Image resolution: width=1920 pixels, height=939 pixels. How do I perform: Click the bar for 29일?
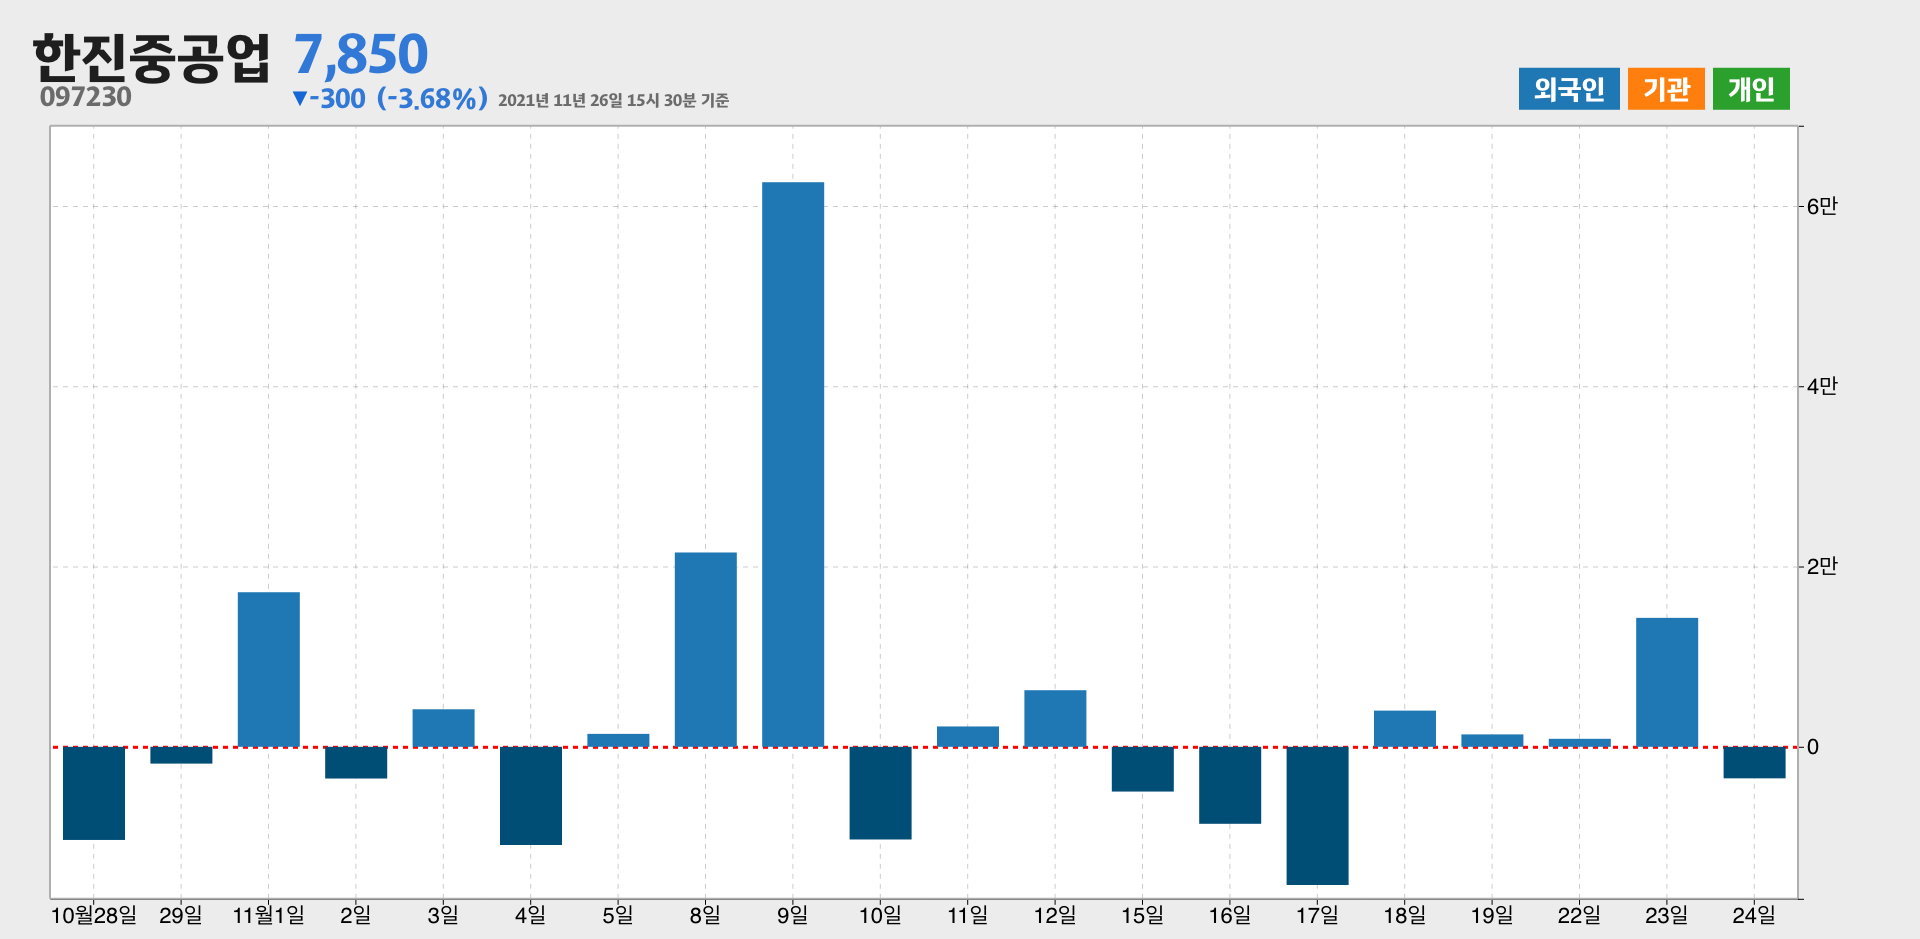[181, 755]
